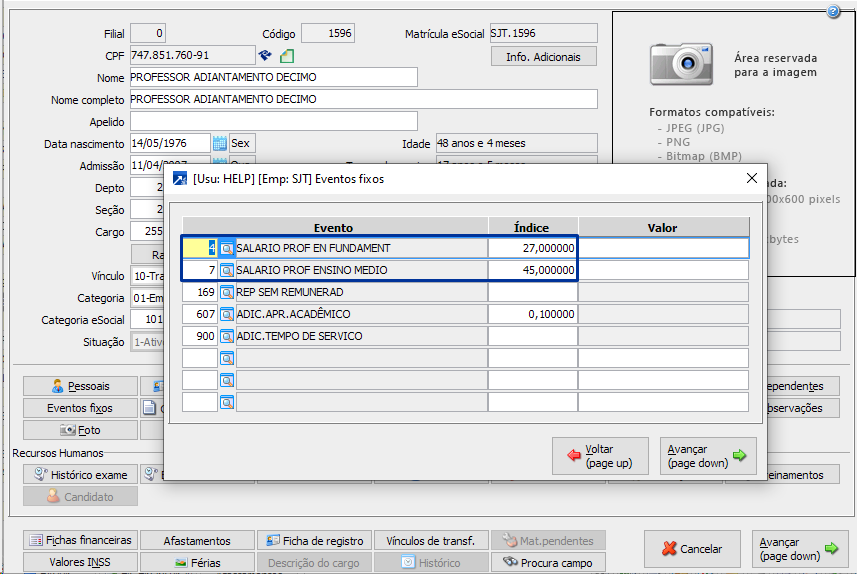Click the Valor column header
857x574 pixels.
(664, 227)
